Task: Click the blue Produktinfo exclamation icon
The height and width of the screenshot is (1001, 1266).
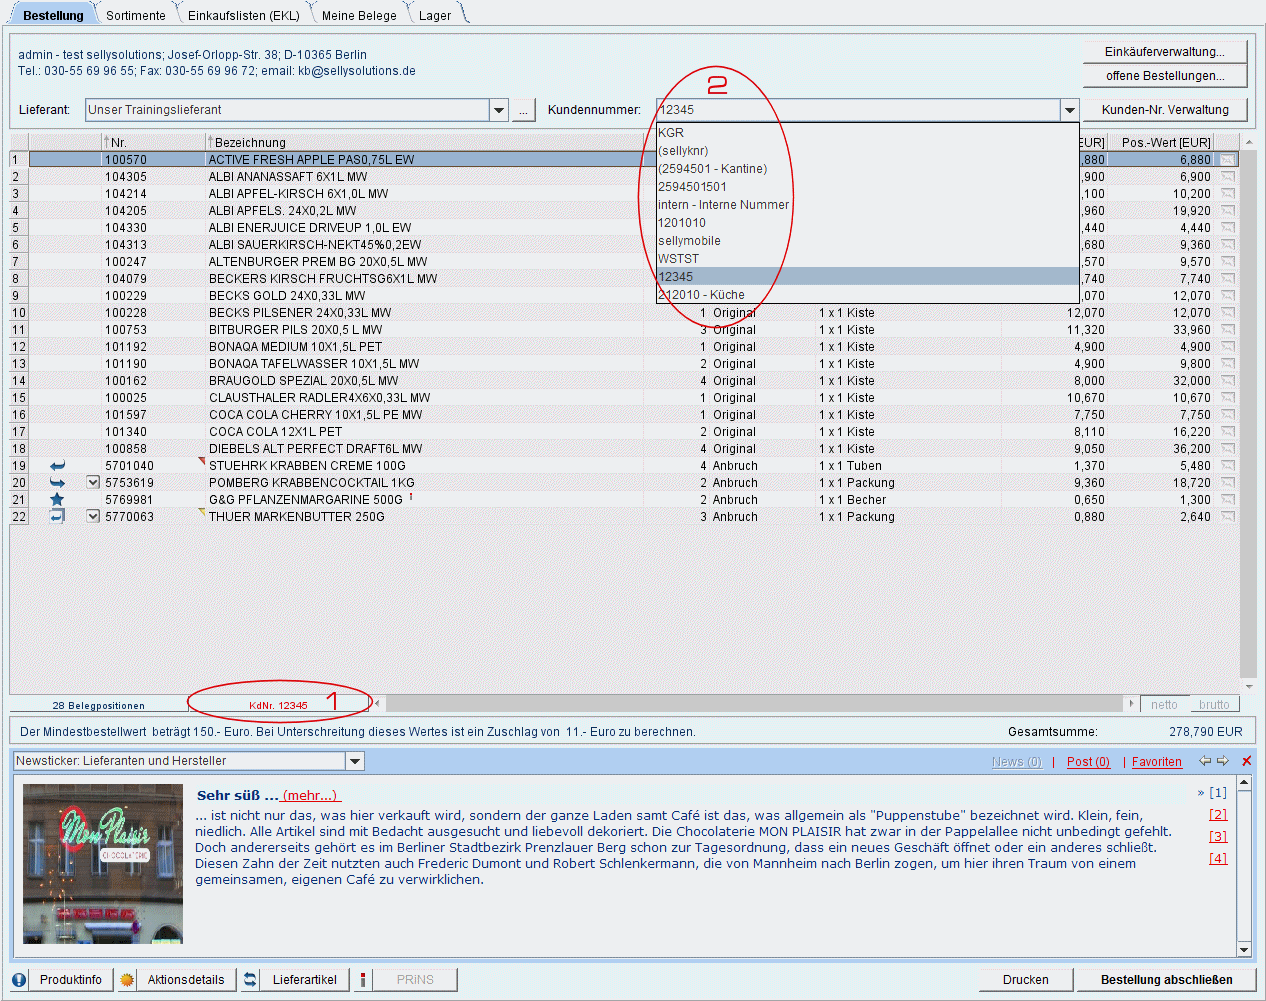Action: 19,980
